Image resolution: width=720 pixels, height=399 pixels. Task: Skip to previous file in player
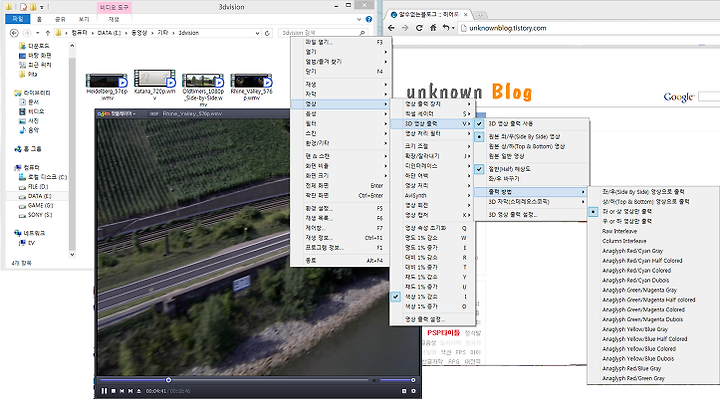click(122, 391)
